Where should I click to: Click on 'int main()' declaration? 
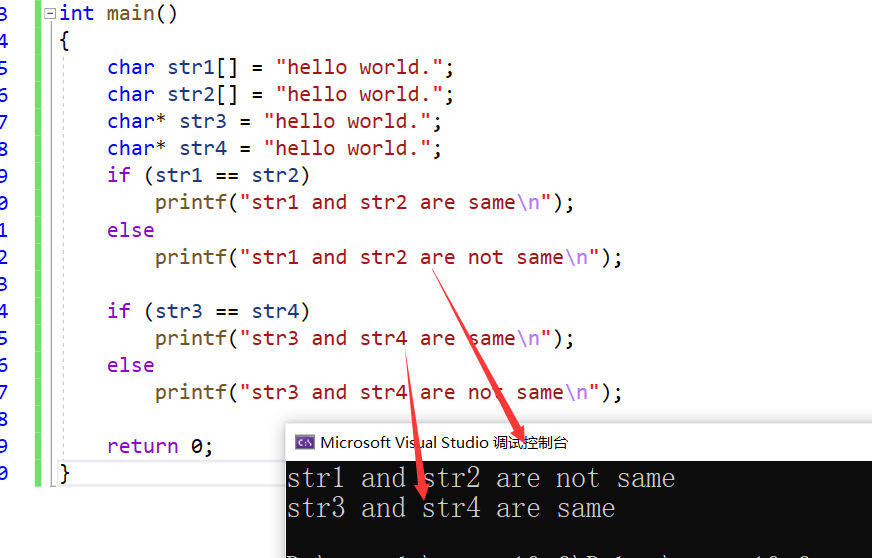pos(118,13)
